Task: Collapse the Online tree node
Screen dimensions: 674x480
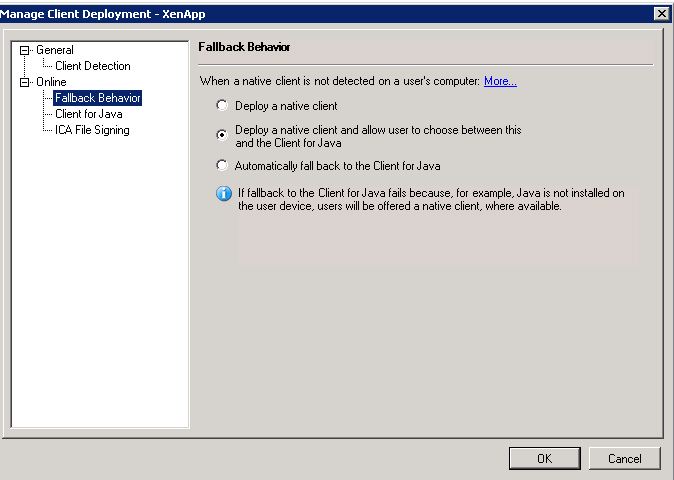Action: pos(25,83)
